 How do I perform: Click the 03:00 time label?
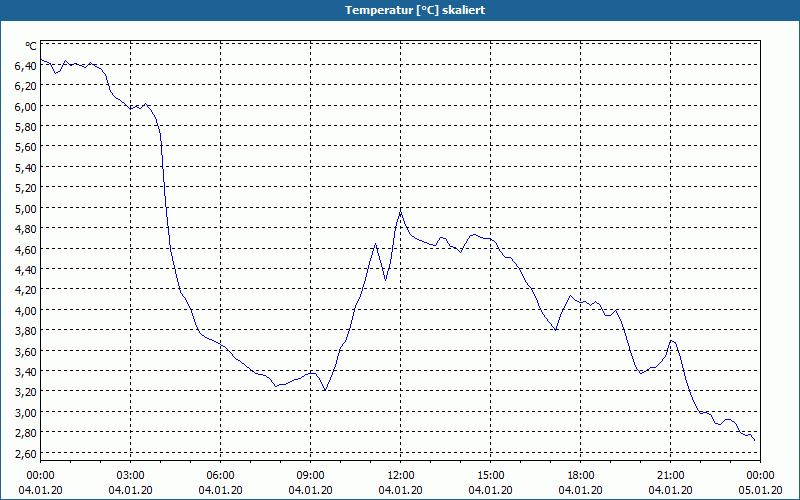coord(131,475)
